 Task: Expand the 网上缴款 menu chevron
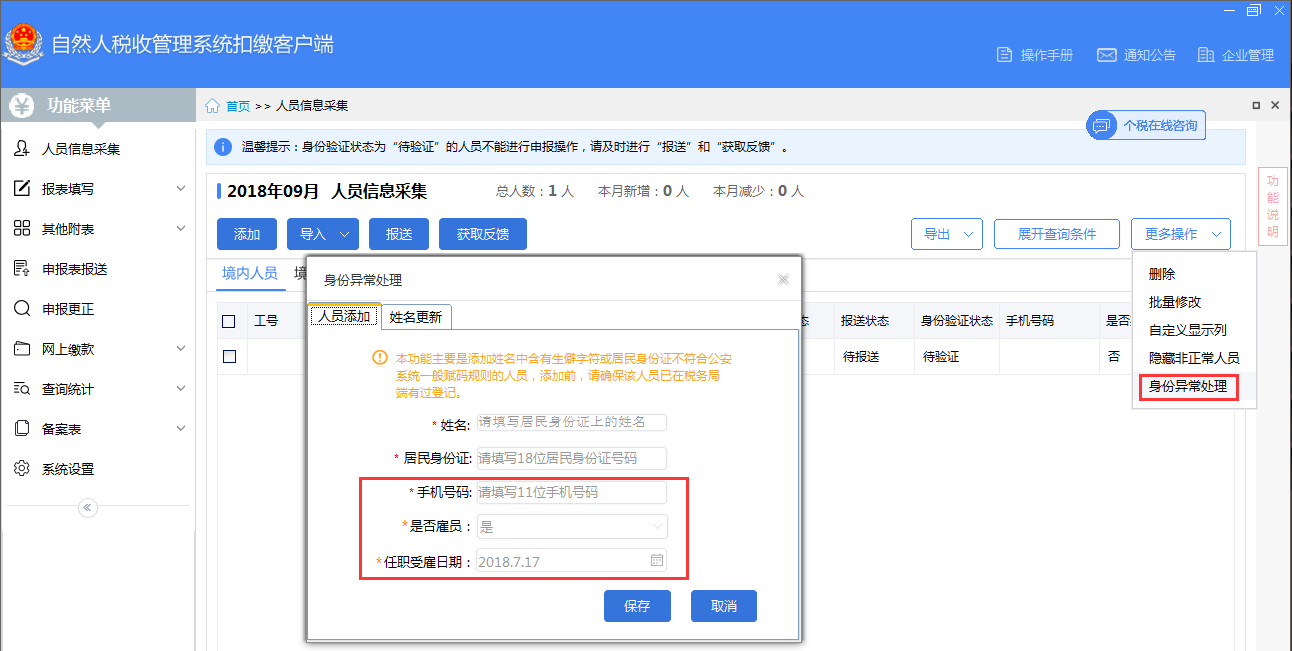coord(181,349)
